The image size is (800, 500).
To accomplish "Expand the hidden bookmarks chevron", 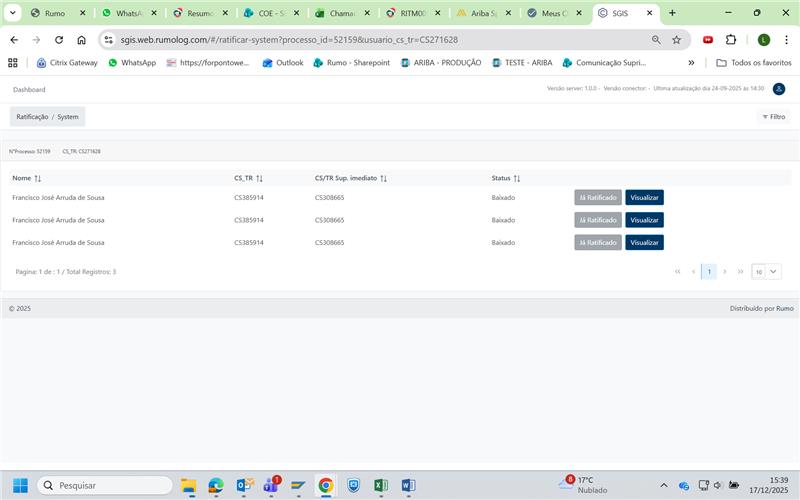I will click(x=691, y=62).
